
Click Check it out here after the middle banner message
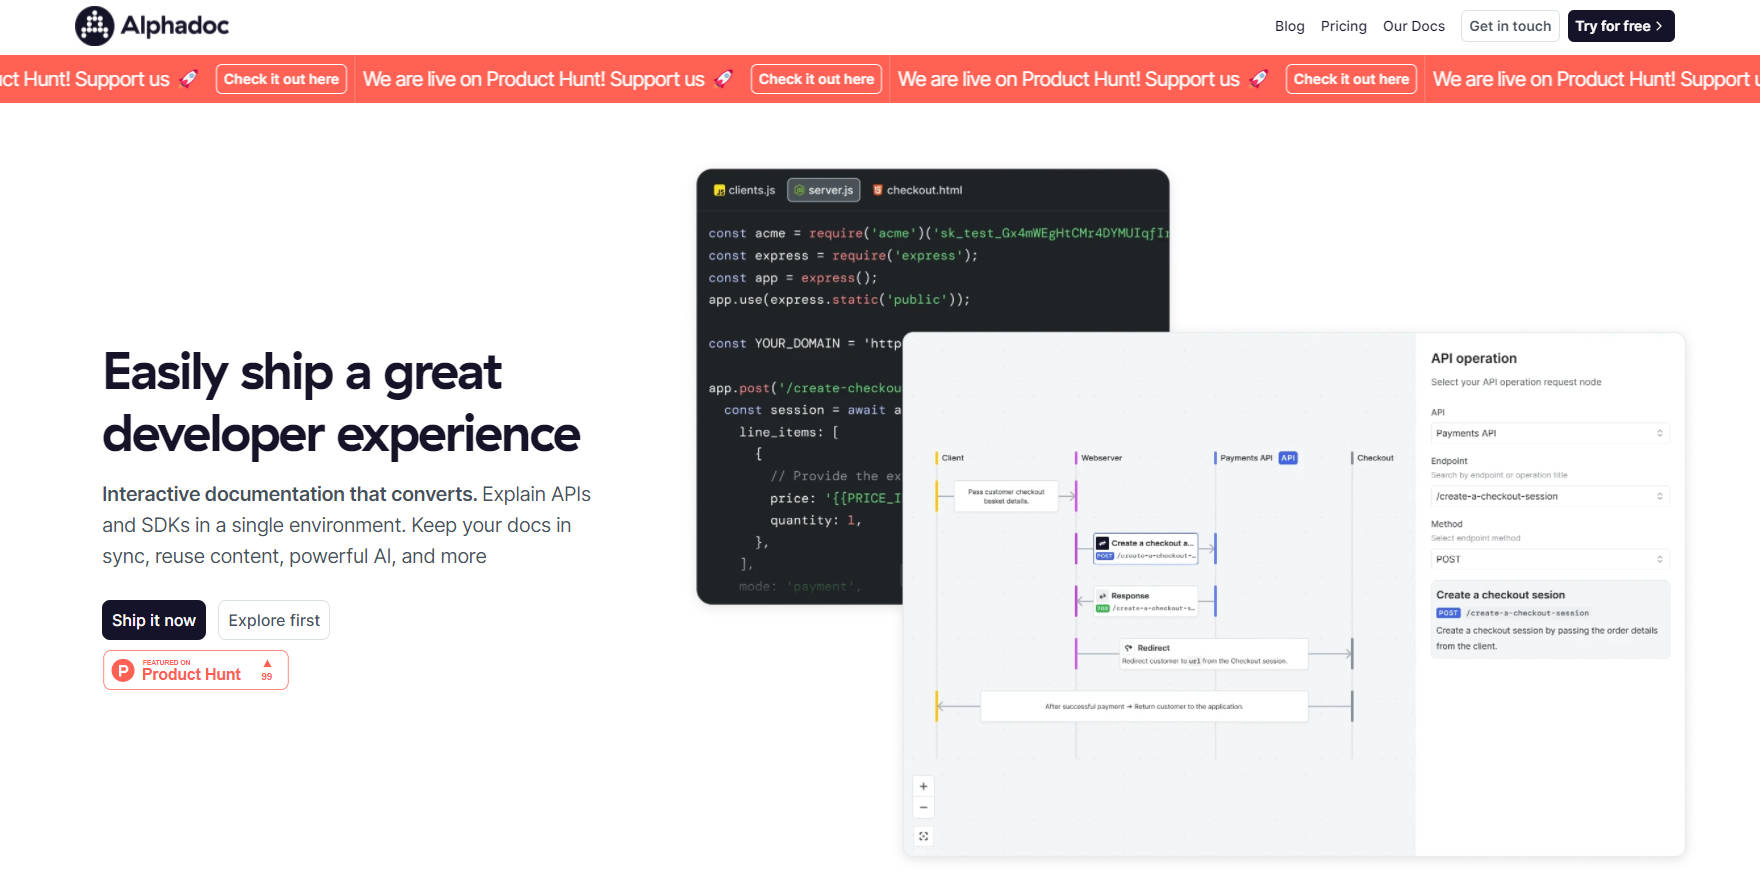tap(816, 79)
